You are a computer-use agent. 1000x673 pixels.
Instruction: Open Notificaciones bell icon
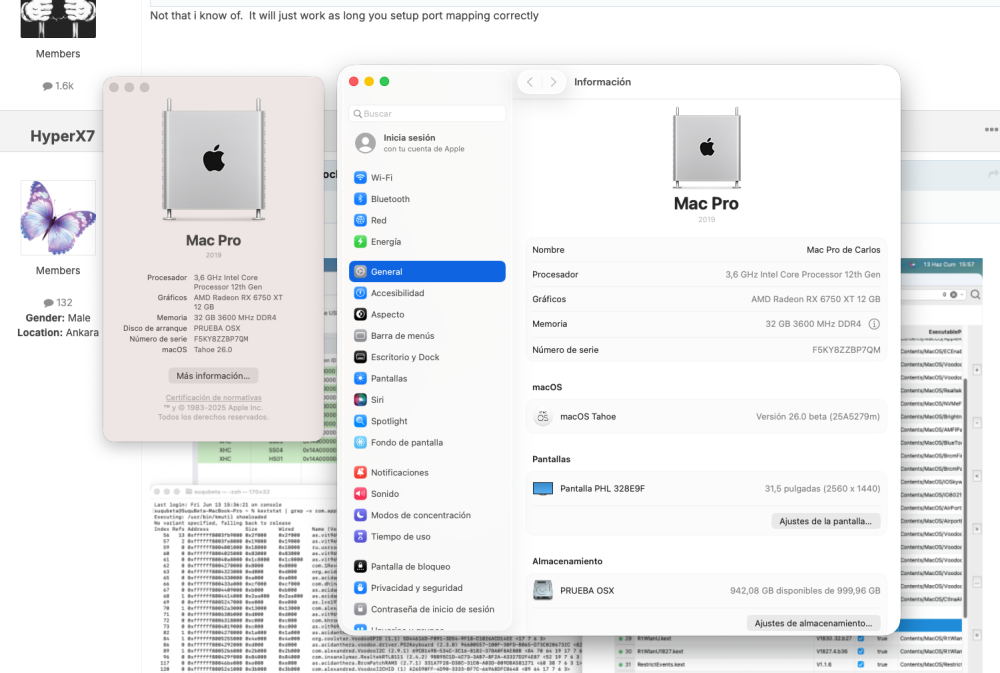[360, 473]
